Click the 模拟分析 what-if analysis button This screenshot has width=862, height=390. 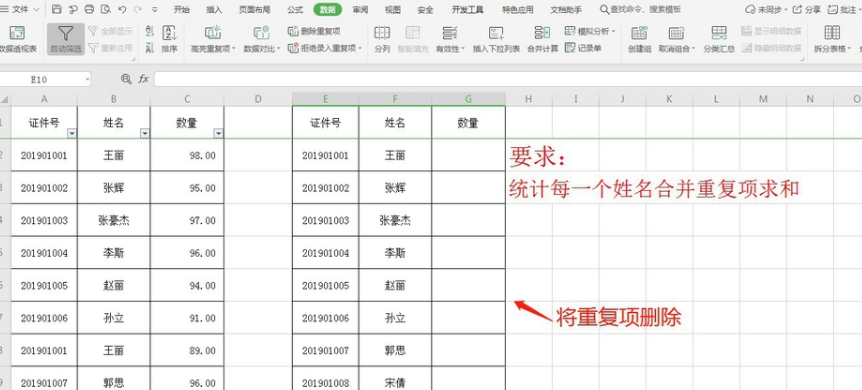pyautogui.click(x=590, y=31)
